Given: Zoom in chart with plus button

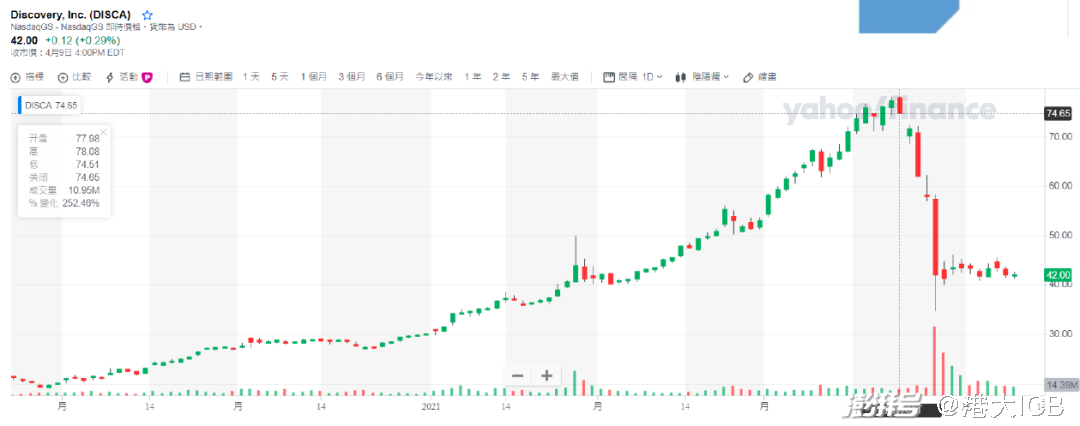Looking at the screenshot, I should pyautogui.click(x=546, y=376).
